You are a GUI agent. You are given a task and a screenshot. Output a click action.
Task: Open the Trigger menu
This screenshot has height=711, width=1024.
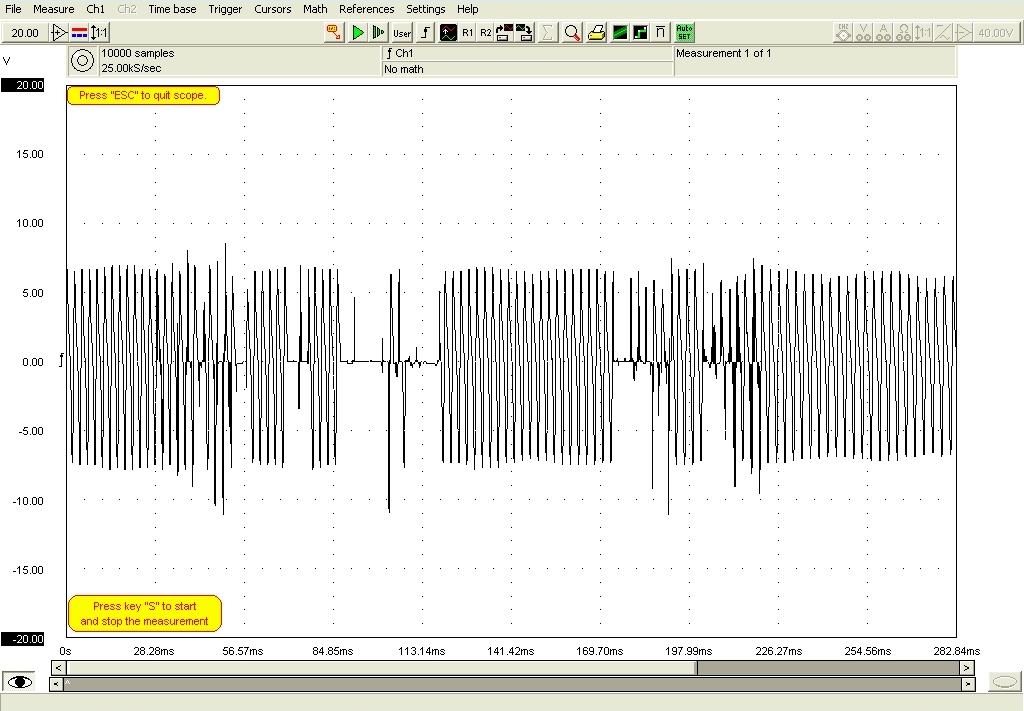click(x=225, y=9)
